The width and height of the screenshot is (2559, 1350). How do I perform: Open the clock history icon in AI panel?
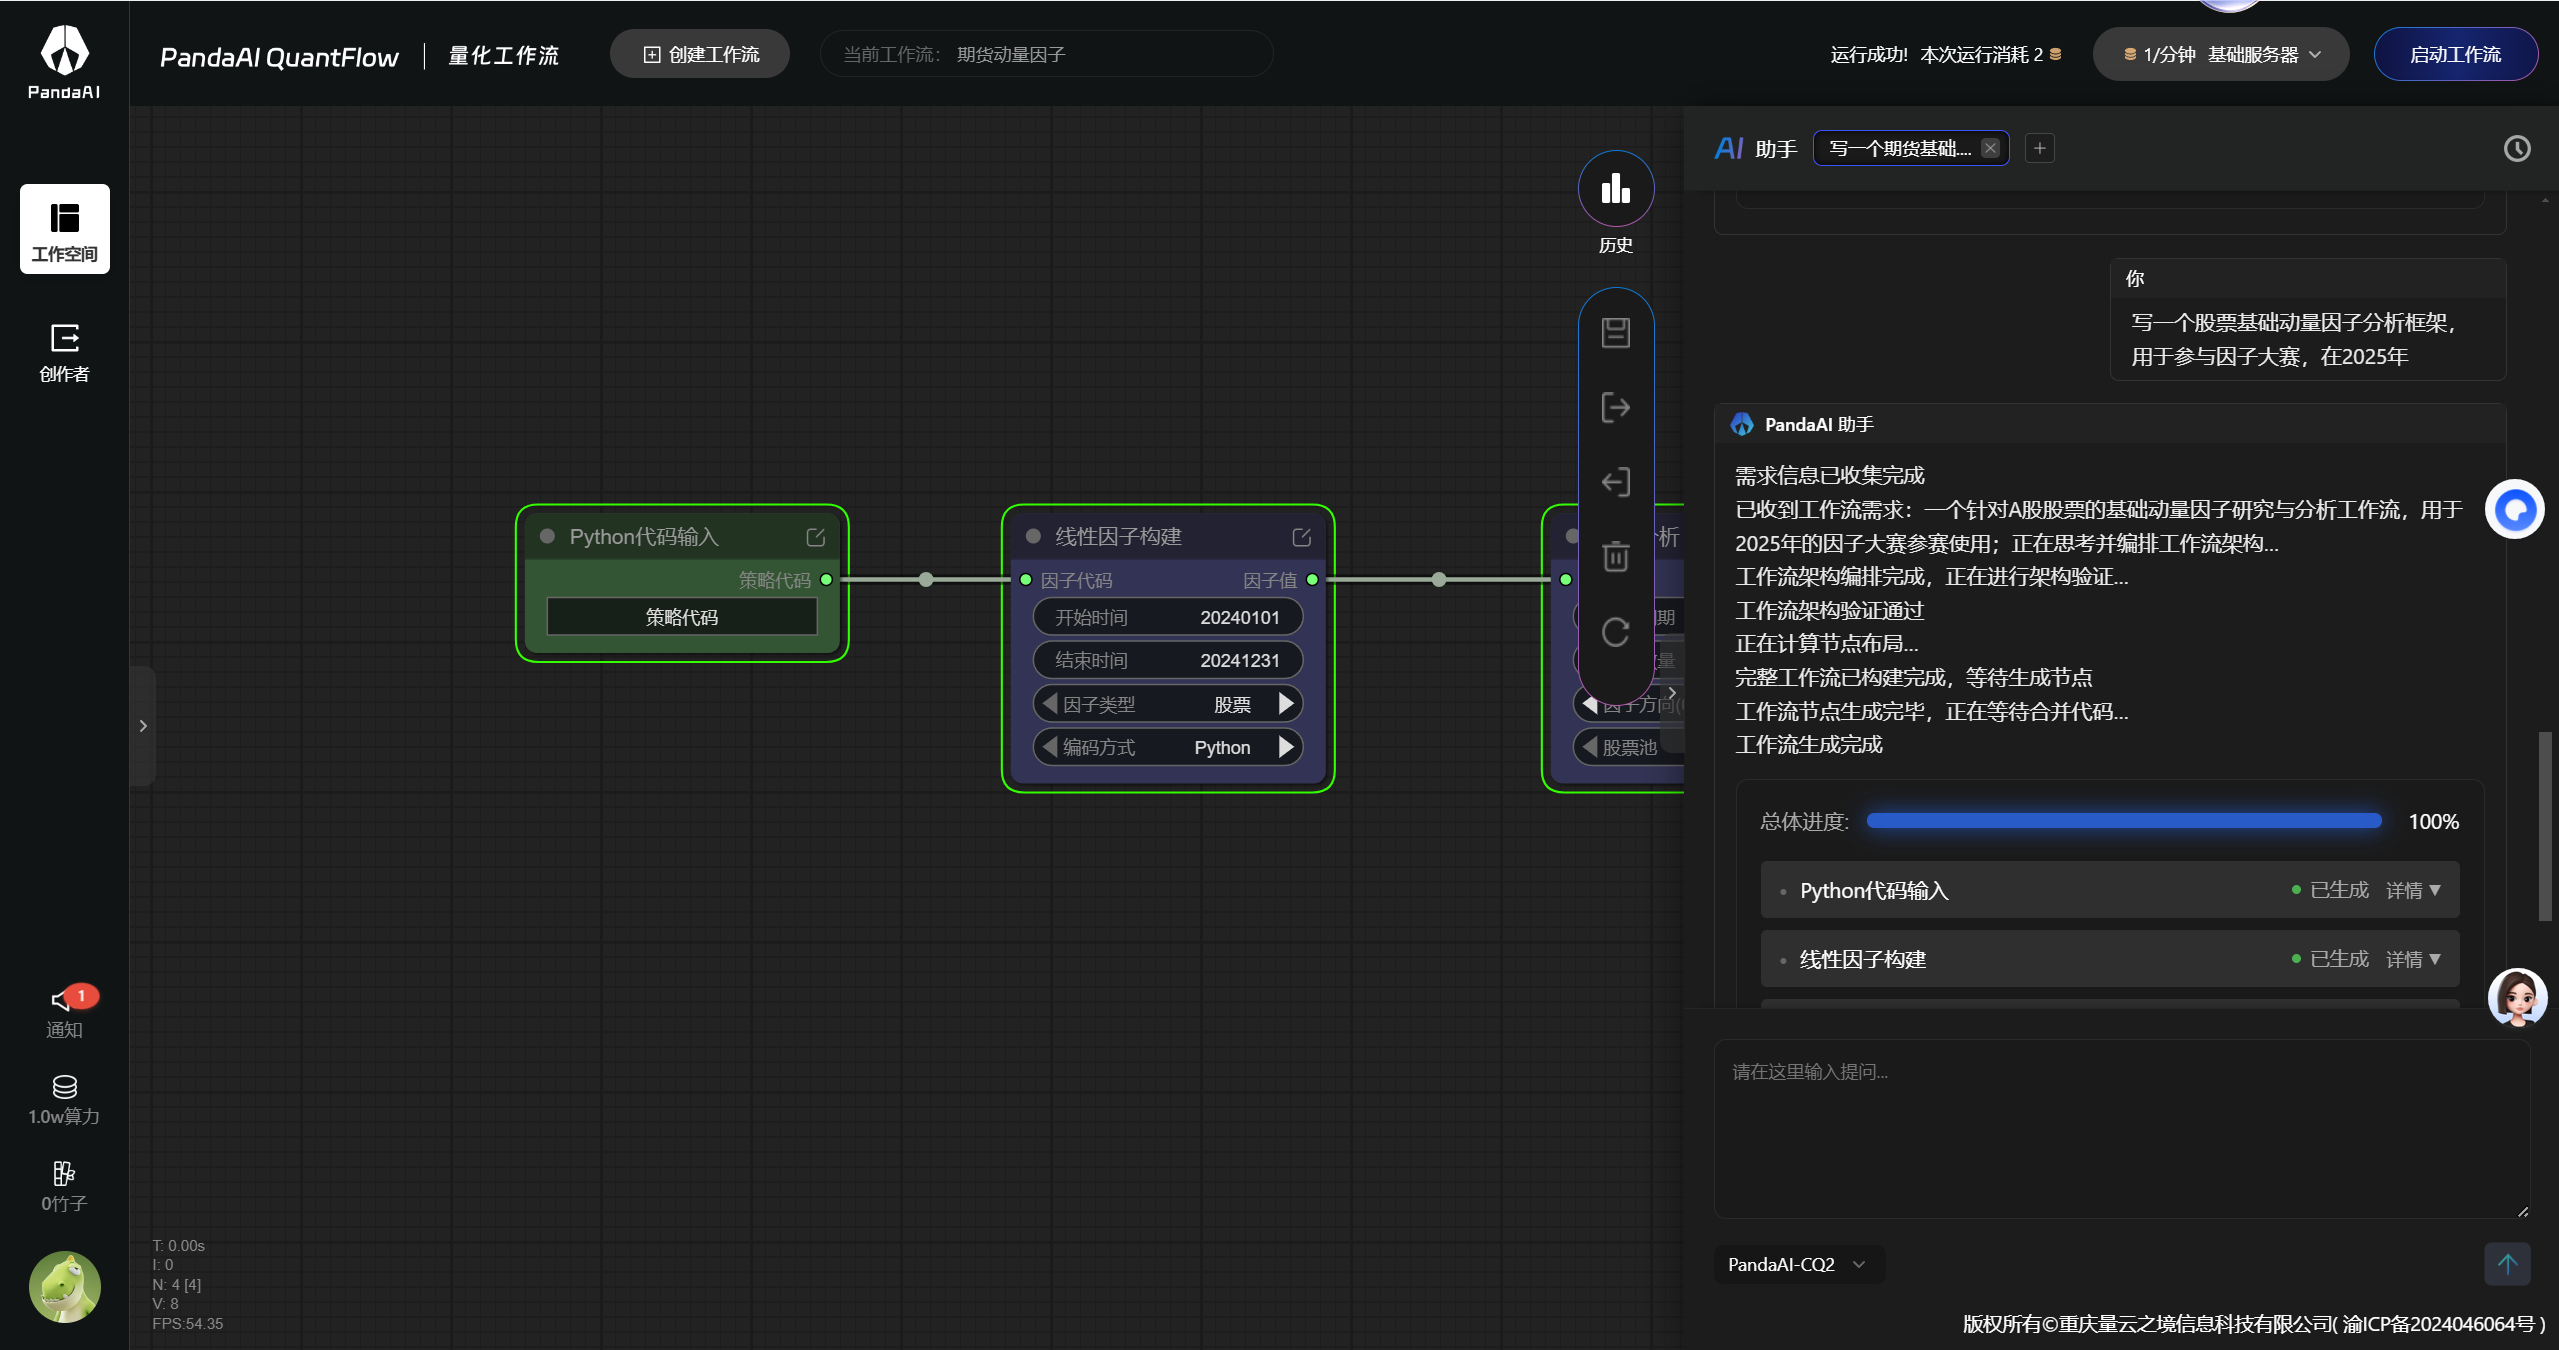(2517, 149)
